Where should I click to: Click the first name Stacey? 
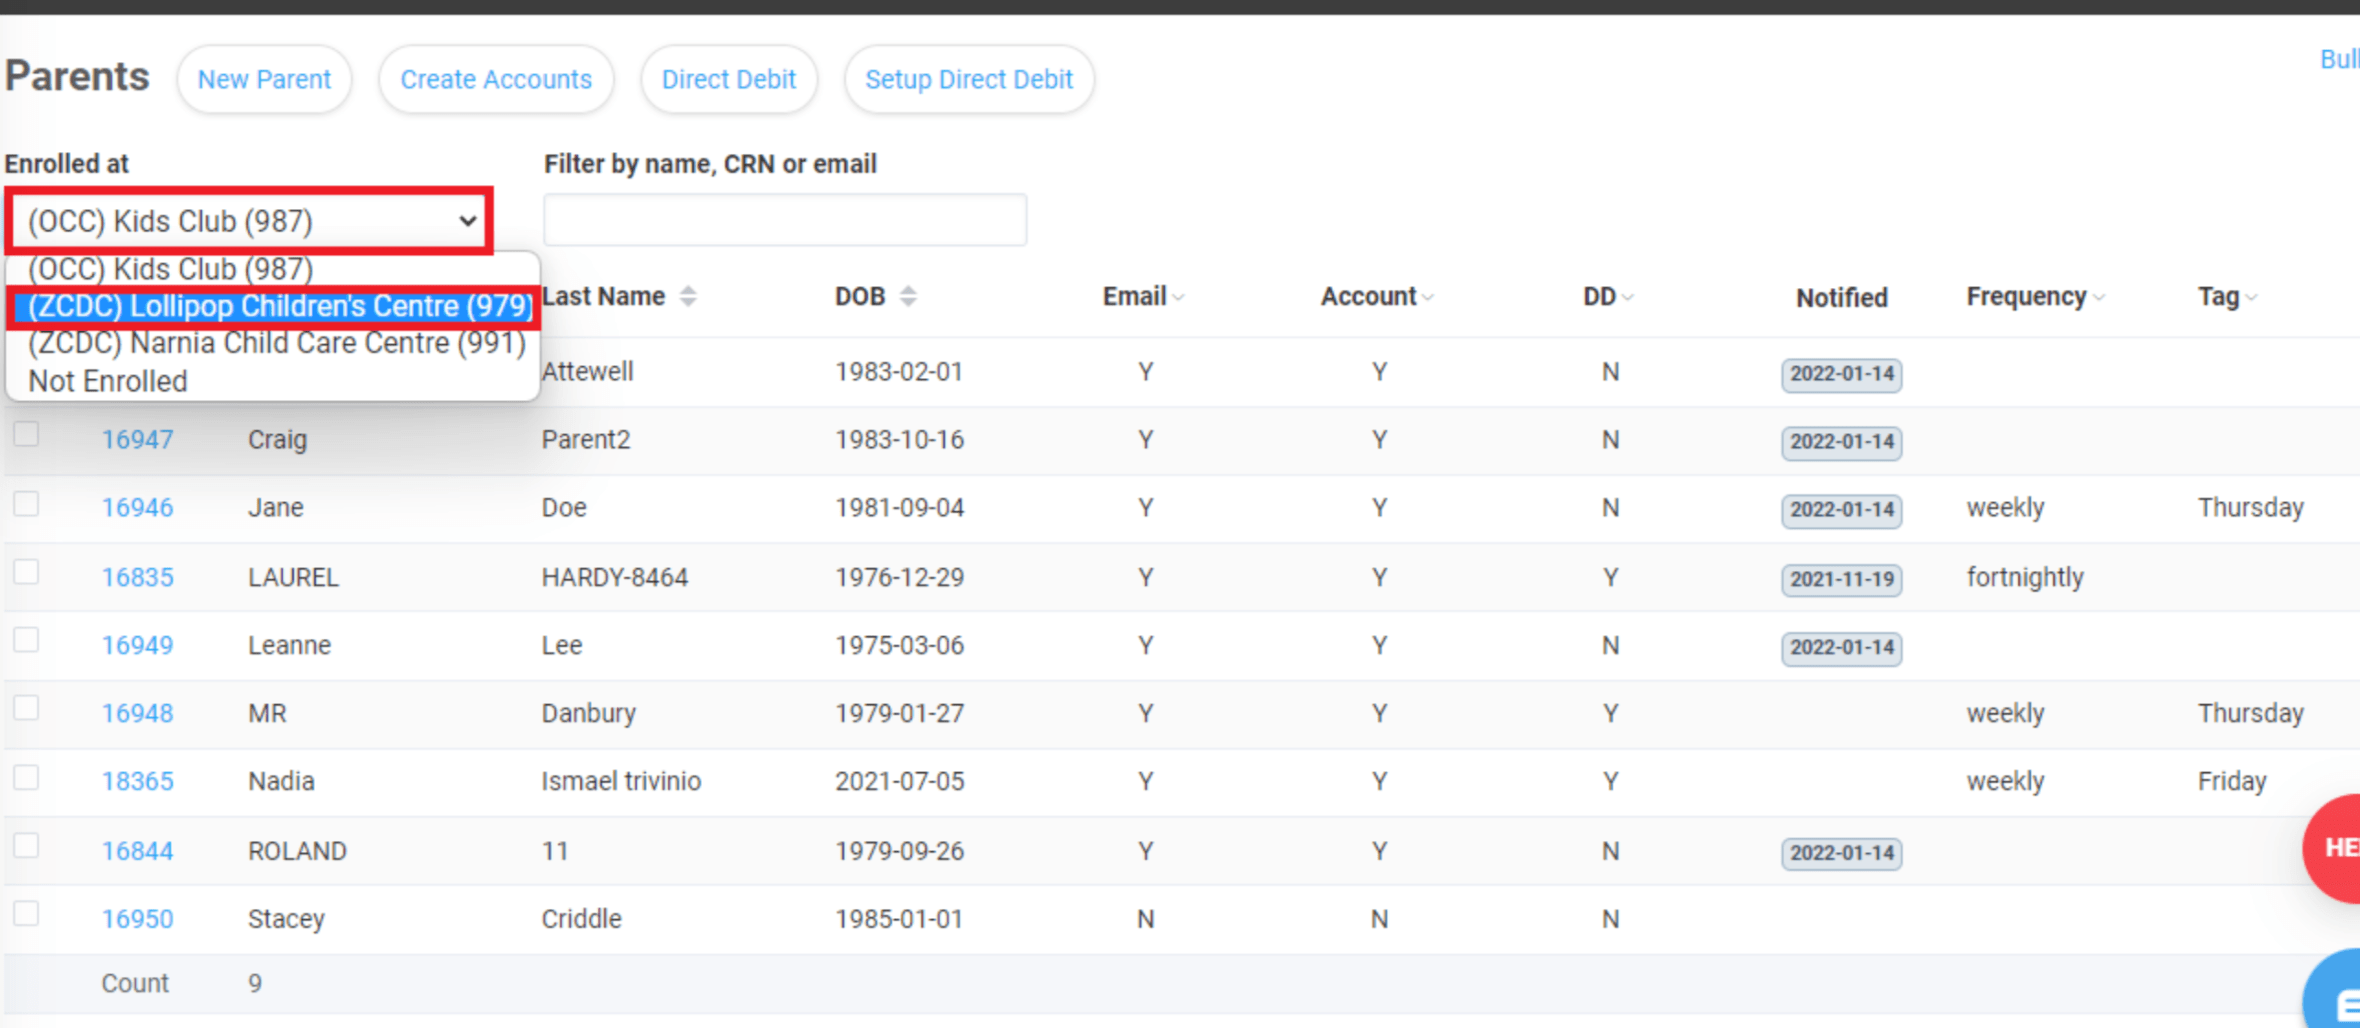286,920
